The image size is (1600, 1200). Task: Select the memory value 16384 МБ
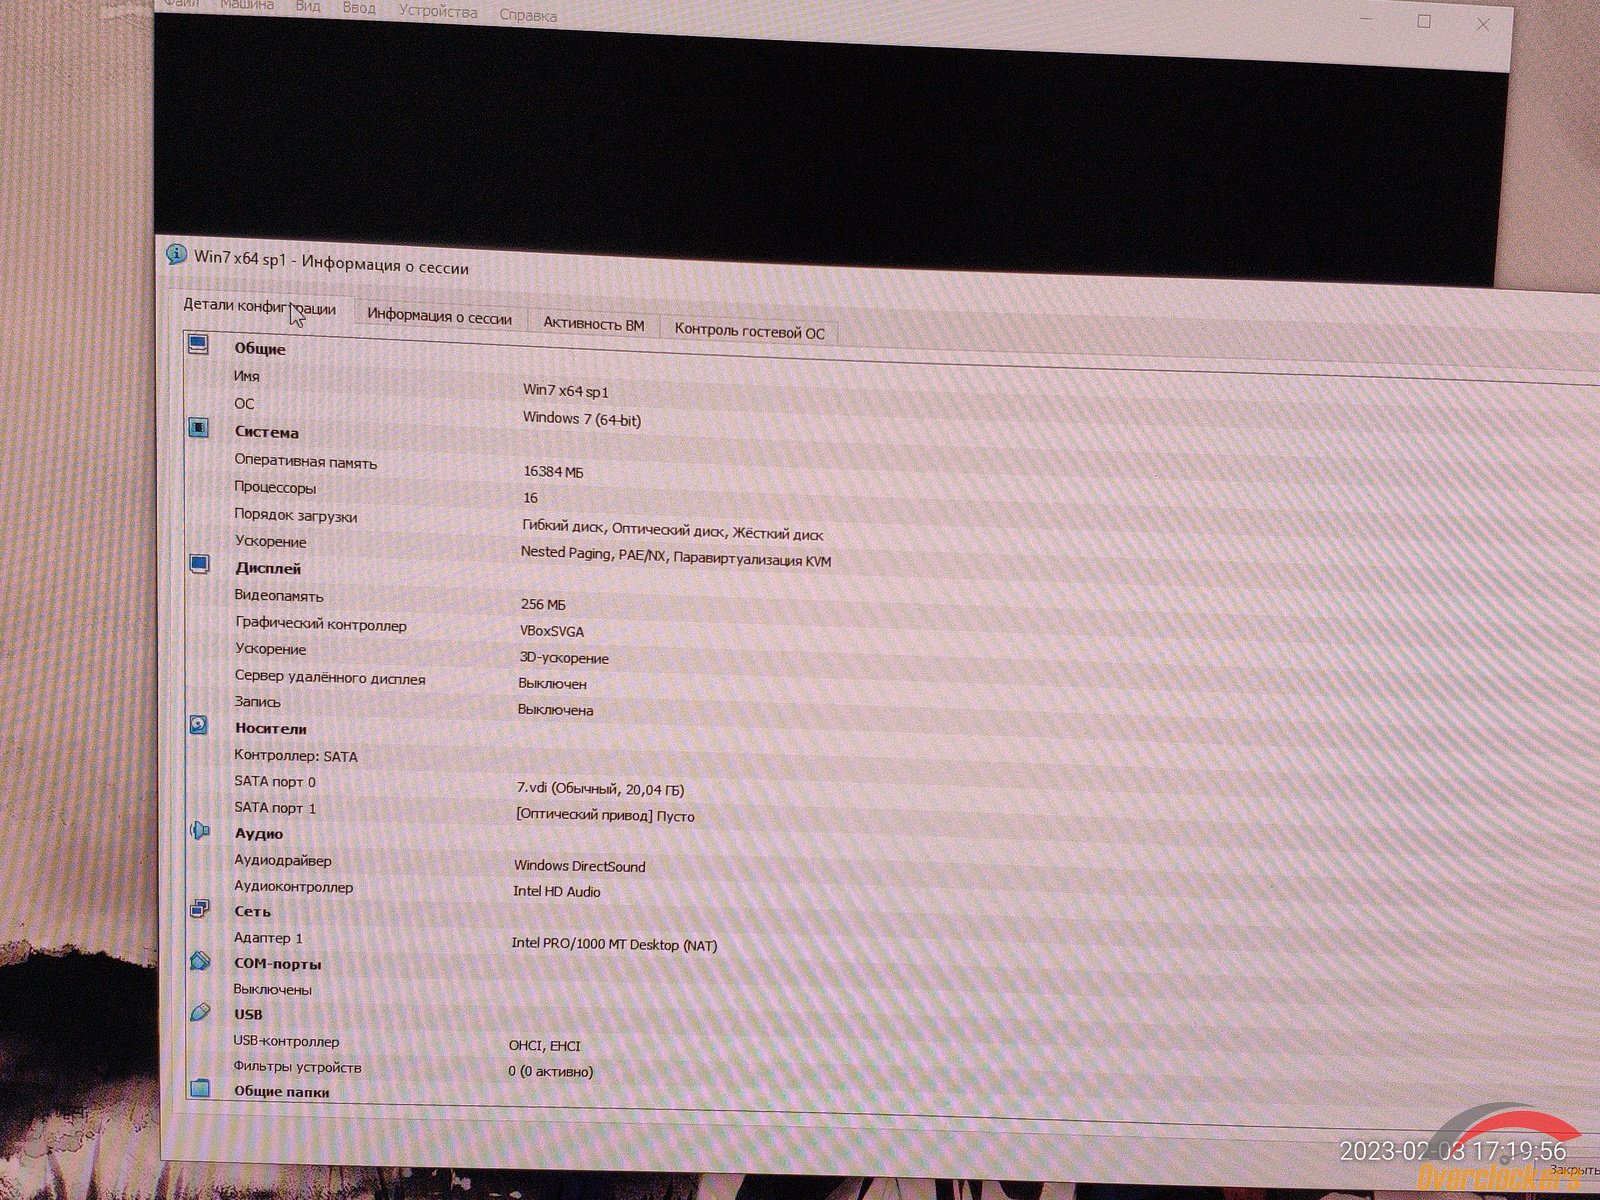553,471
